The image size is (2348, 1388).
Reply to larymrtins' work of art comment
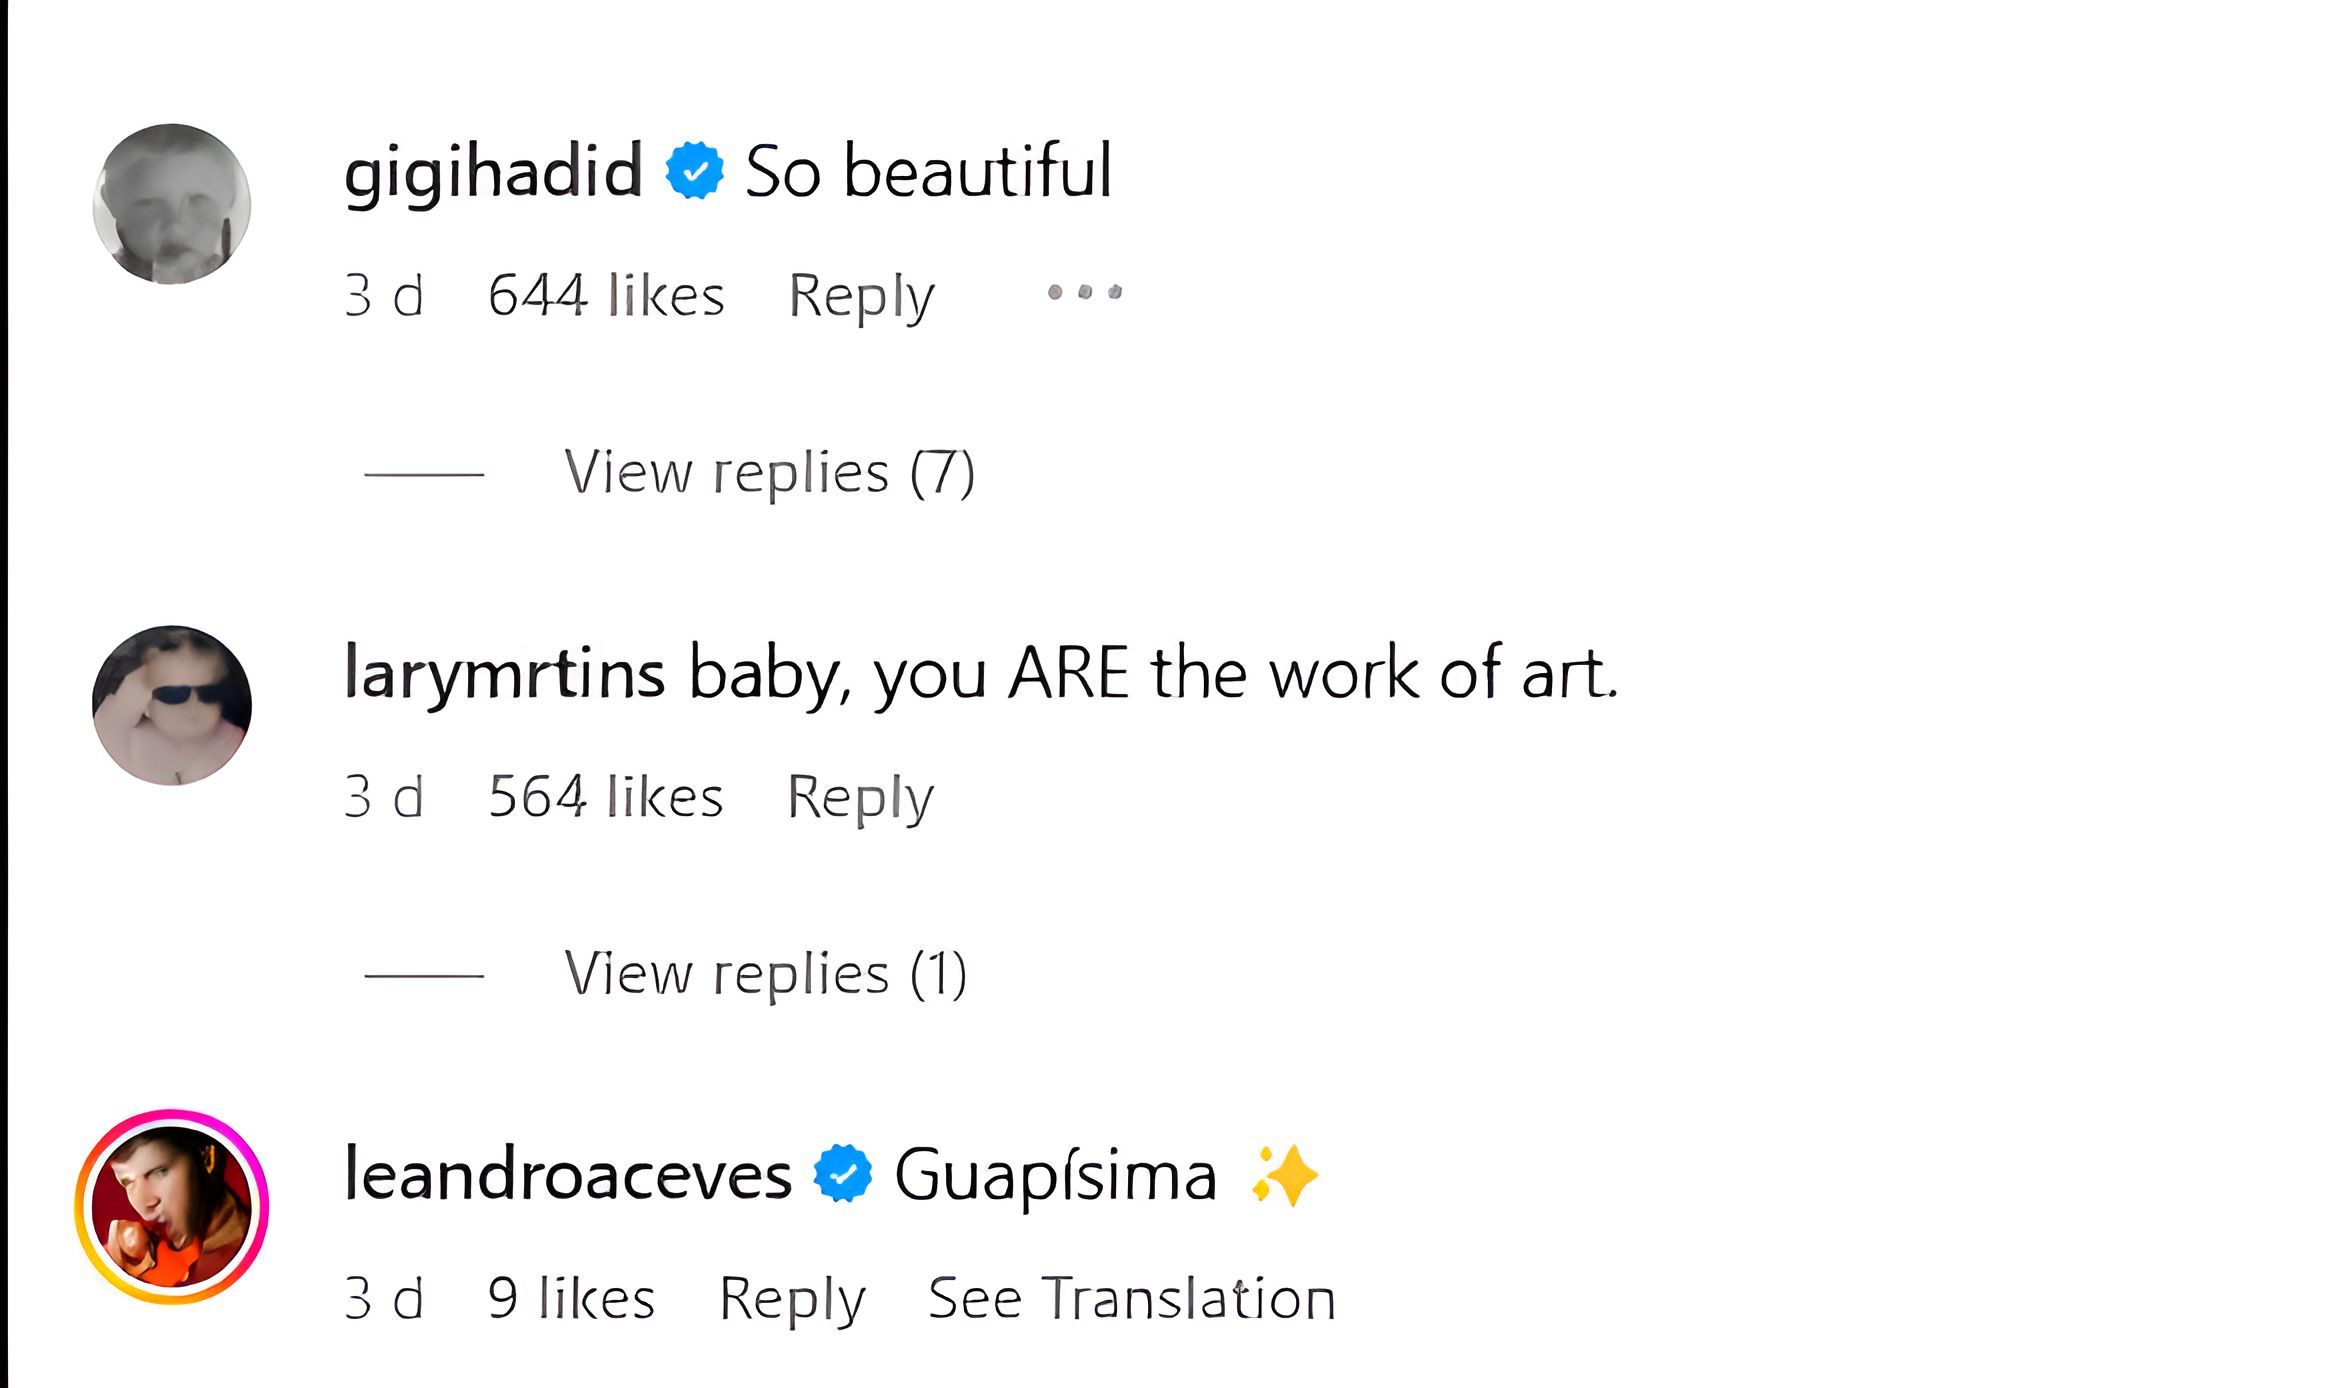point(860,798)
